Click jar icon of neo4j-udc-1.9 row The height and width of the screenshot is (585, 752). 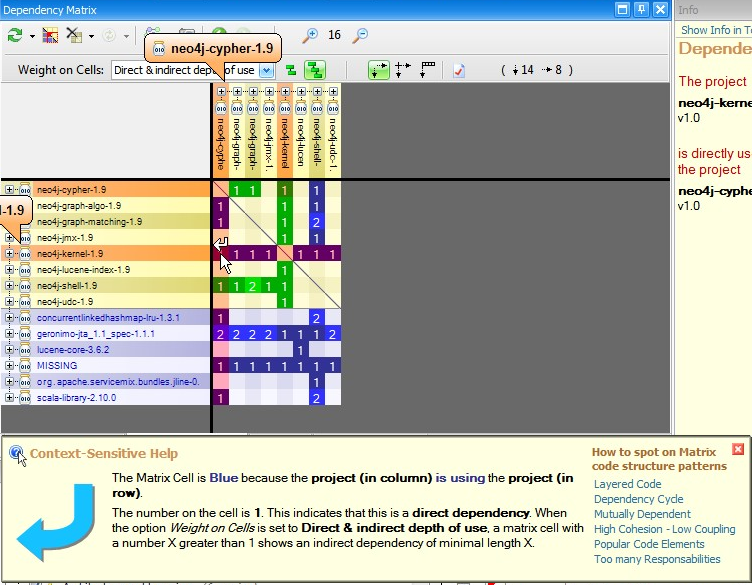[25, 302]
